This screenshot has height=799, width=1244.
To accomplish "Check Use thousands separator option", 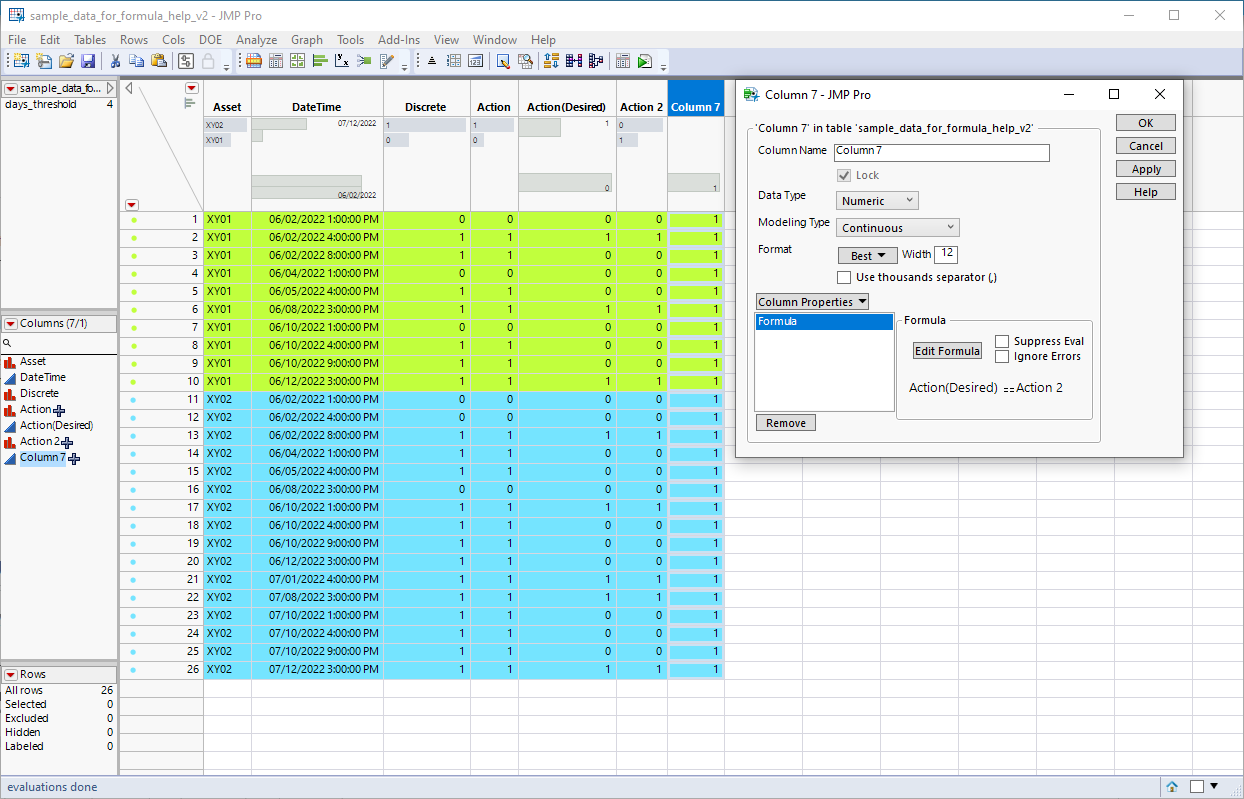I will pyautogui.click(x=845, y=277).
